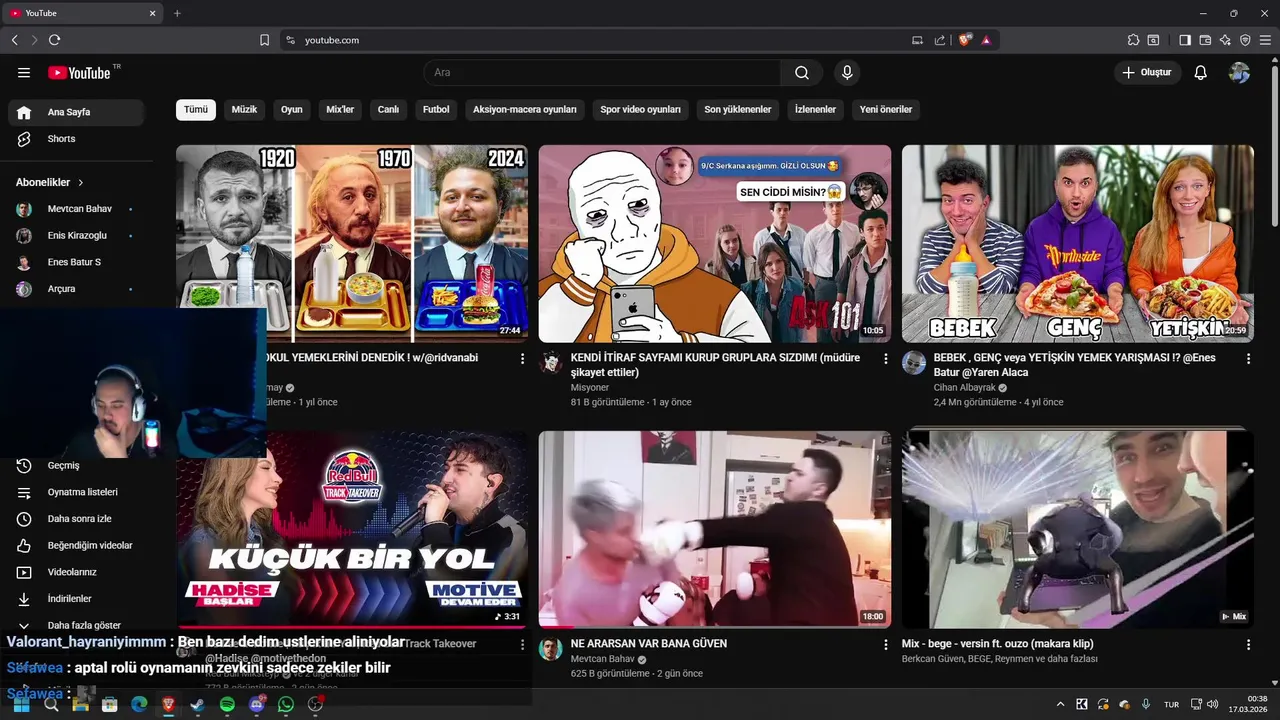1280x720 pixels.
Task: Select the Müzik filter chip
Action: coord(245,109)
